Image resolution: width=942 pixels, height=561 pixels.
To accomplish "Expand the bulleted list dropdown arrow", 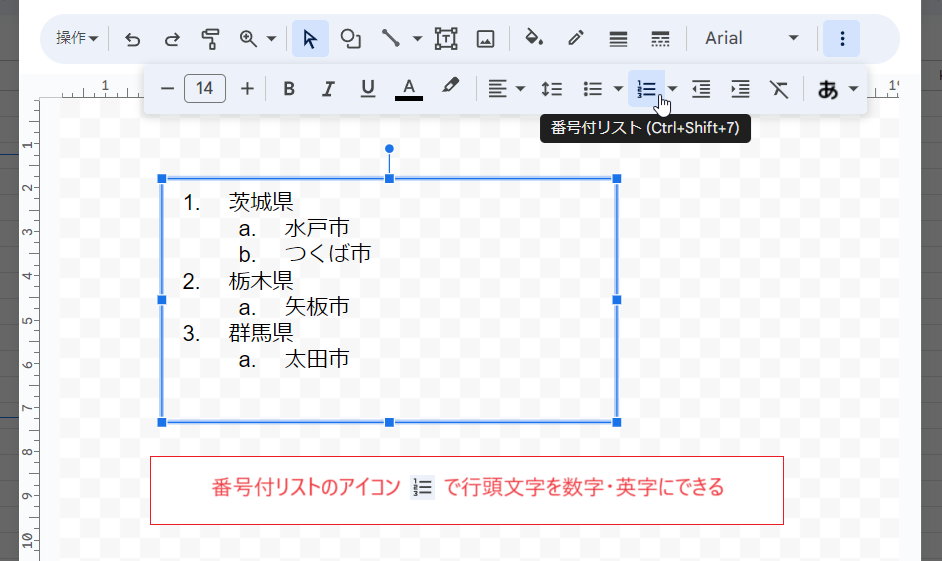I will (x=618, y=89).
